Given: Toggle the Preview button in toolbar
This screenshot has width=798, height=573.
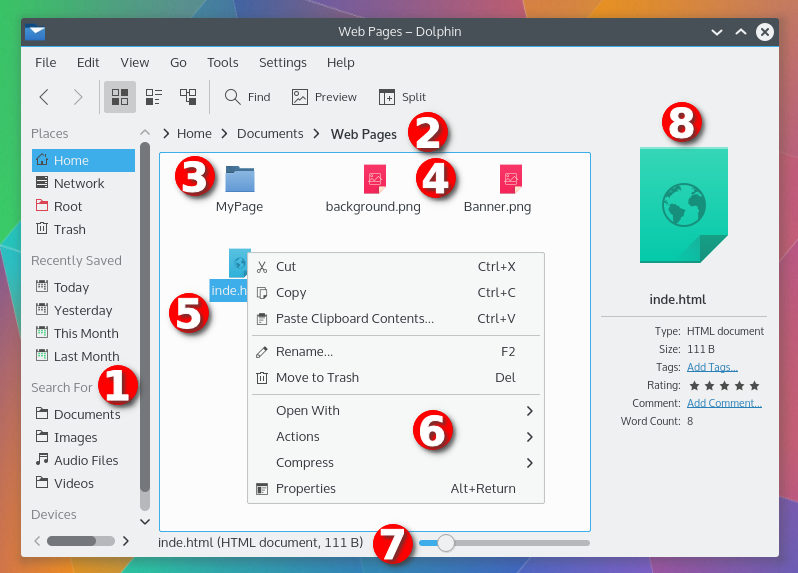Looking at the screenshot, I should 324,97.
